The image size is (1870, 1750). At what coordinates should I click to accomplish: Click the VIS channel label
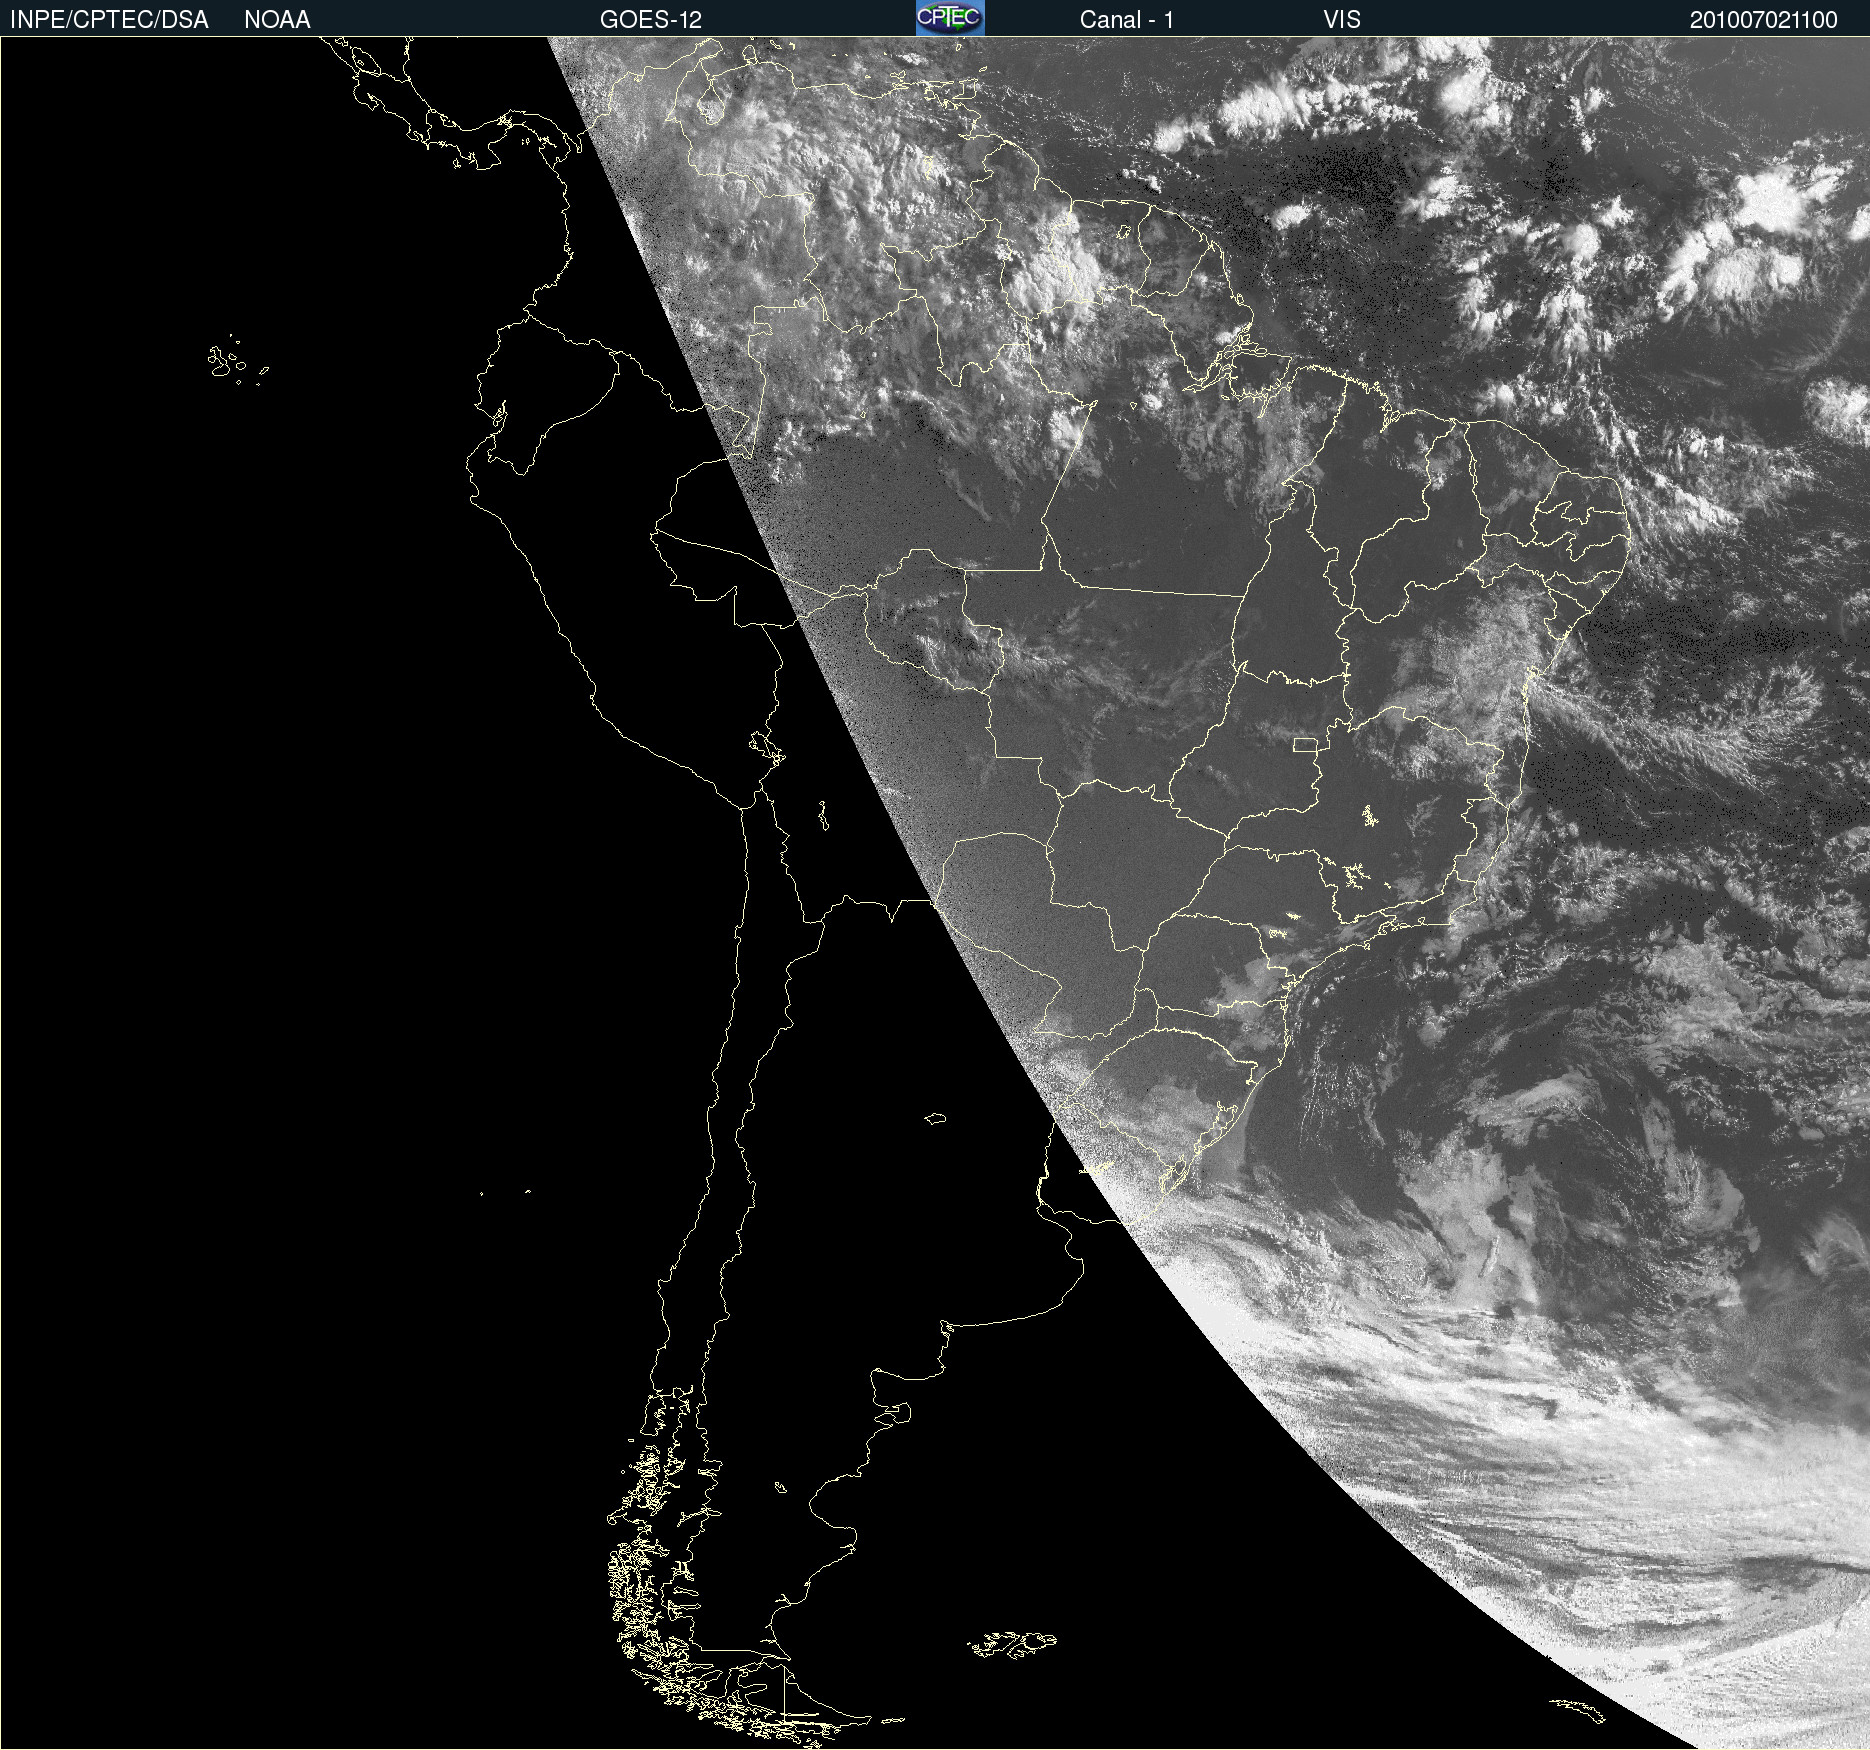point(1342,20)
